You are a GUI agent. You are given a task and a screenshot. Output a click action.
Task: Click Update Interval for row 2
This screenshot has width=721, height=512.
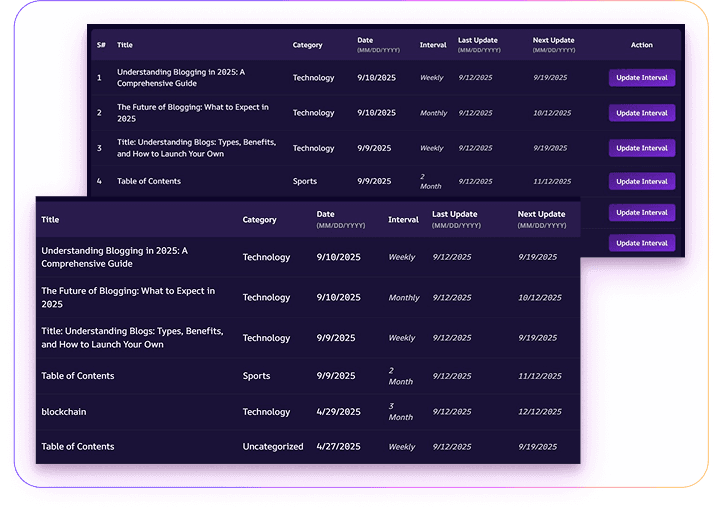tap(642, 113)
